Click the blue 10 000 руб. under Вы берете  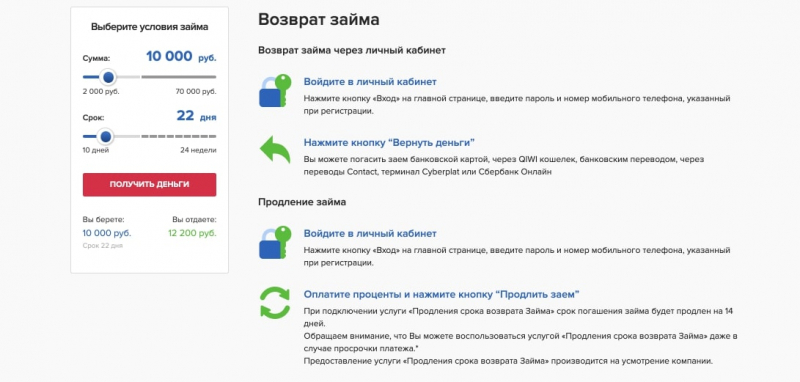click(x=107, y=233)
